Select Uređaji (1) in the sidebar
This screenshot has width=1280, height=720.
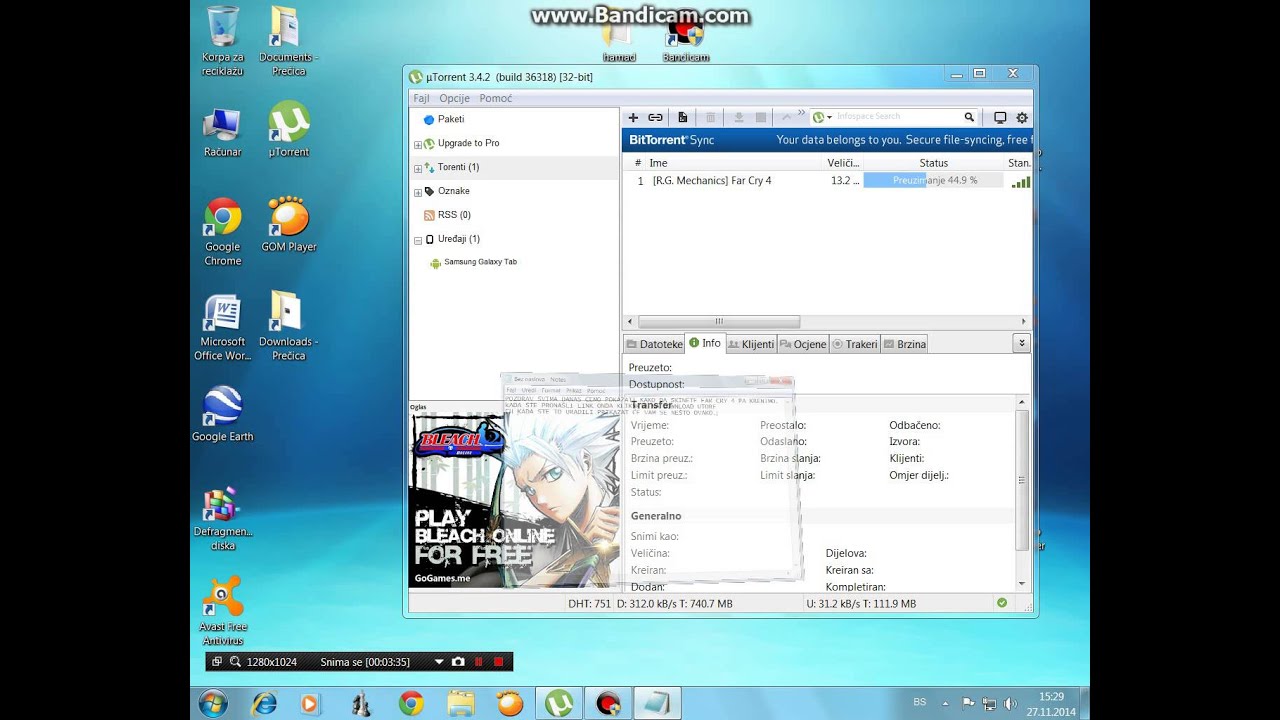tap(459, 239)
